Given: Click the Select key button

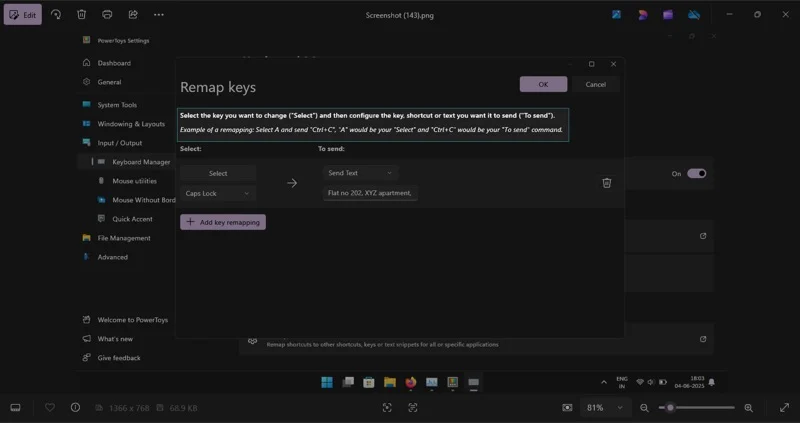Looking at the screenshot, I should [218, 173].
